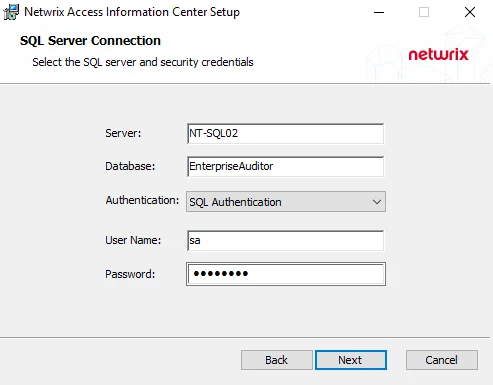Image resolution: width=493 pixels, height=385 pixels.
Task: Close the setup window
Action: (x=470, y=12)
